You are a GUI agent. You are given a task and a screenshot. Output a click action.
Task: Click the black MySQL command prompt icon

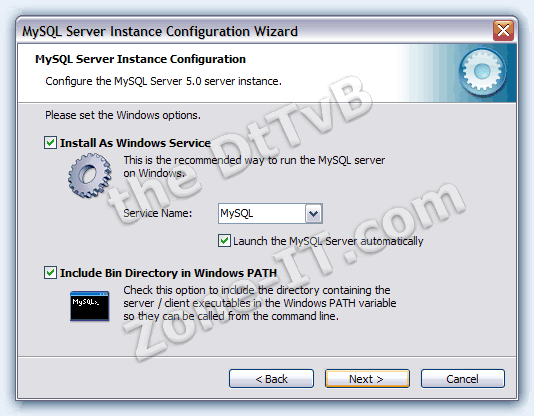pos(90,306)
